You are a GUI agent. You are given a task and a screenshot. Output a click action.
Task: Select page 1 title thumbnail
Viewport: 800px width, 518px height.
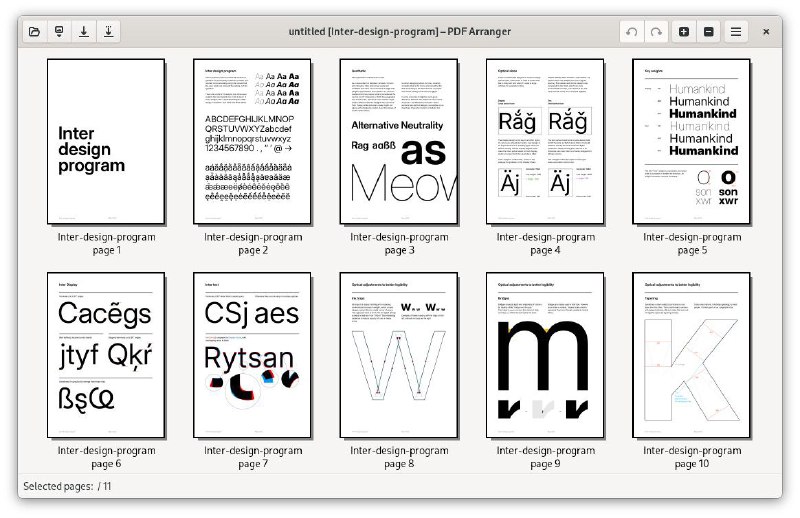point(105,141)
